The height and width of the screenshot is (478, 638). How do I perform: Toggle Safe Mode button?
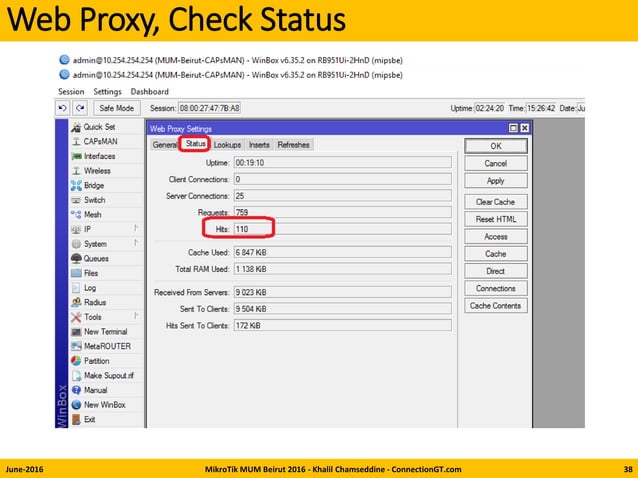(x=117, y=108)
